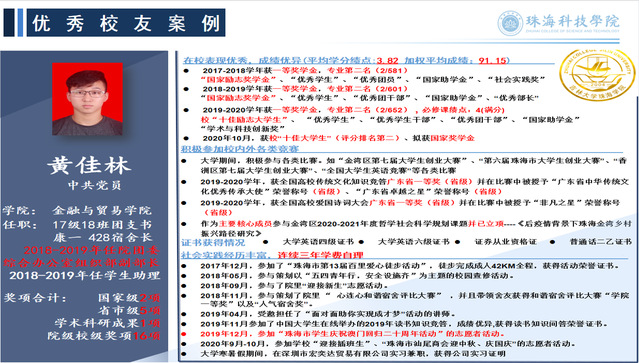
Task: Click the 中共党员 label under the name
Action: [95, 186]
